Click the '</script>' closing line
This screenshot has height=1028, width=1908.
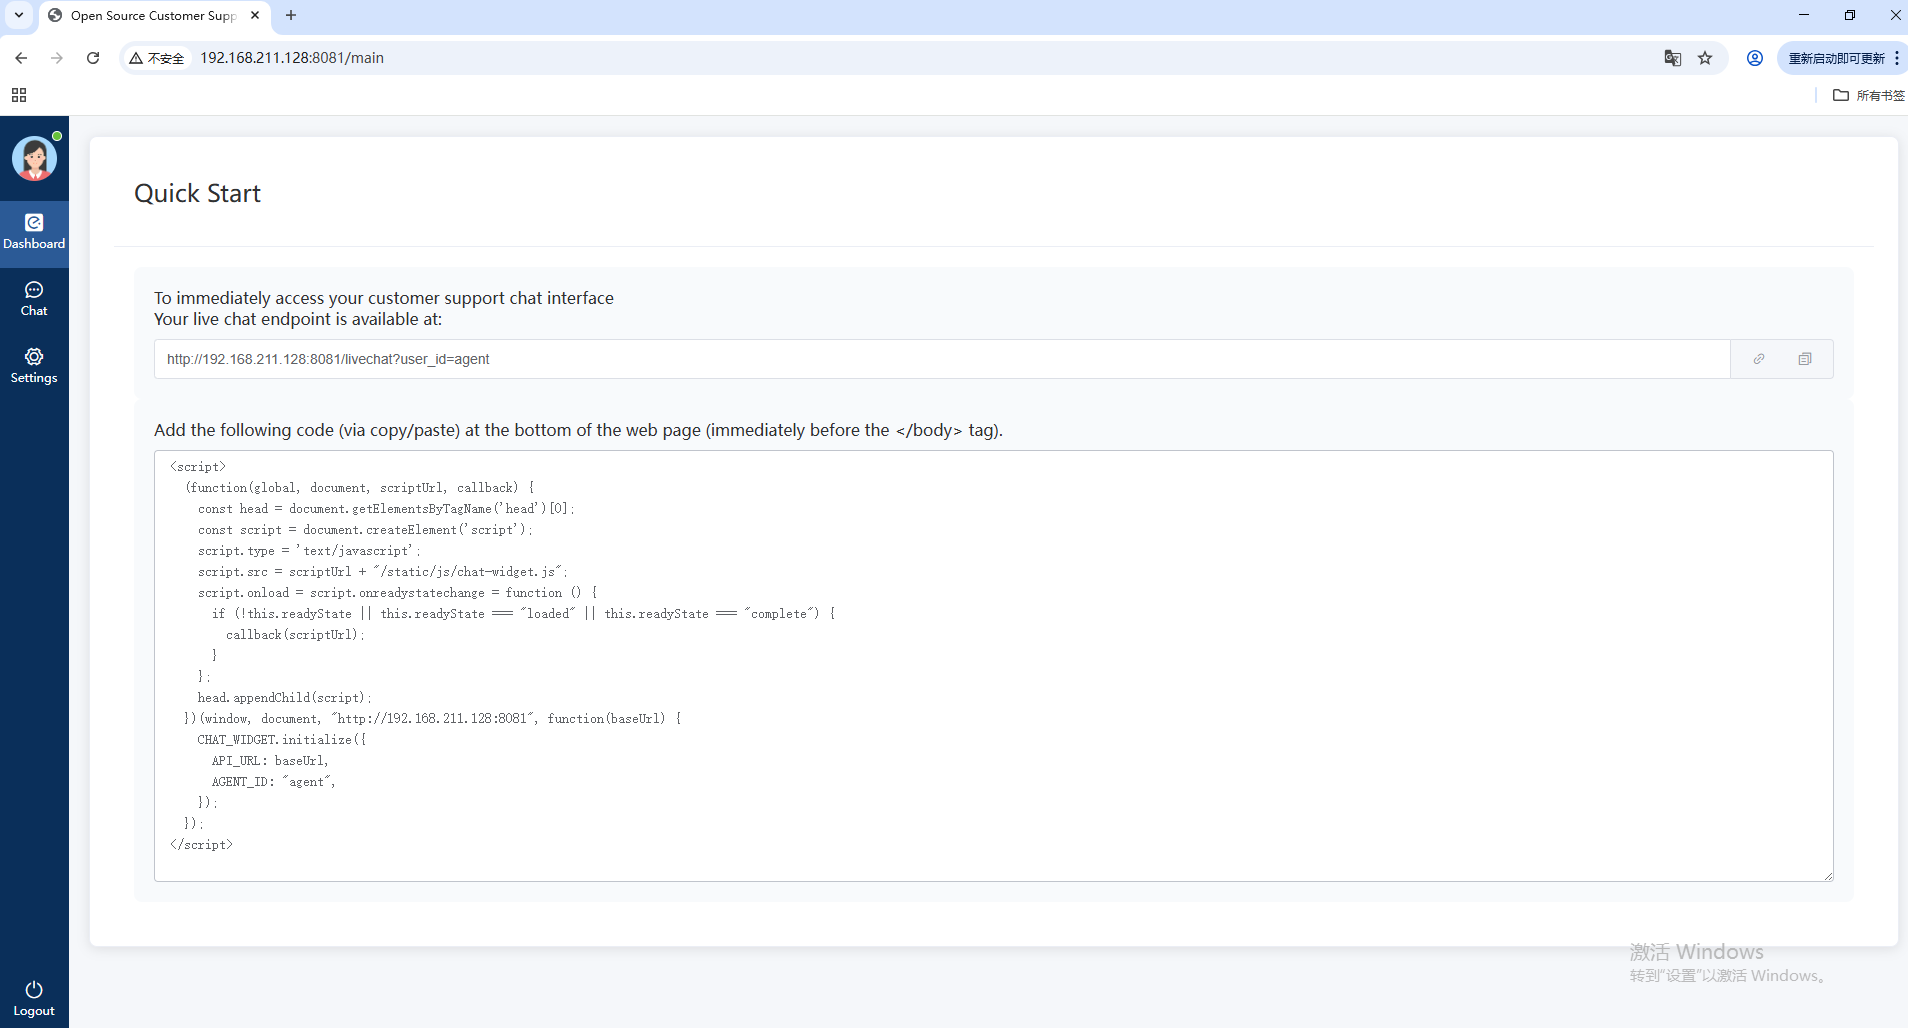pos(201,844)
